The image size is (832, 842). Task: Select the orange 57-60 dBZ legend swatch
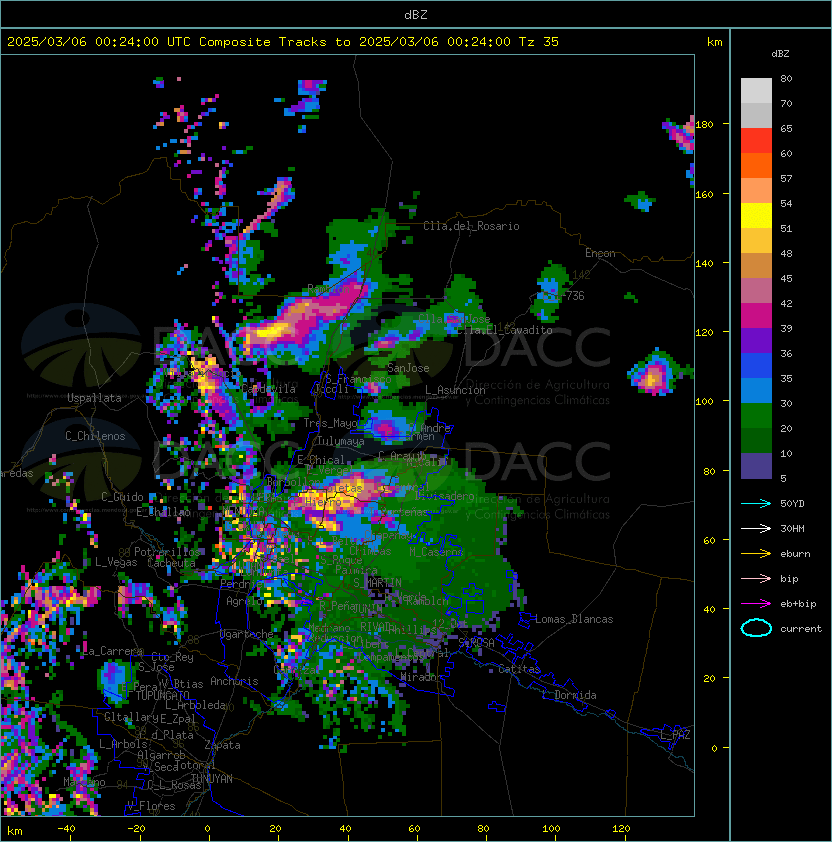click(756, 166)
